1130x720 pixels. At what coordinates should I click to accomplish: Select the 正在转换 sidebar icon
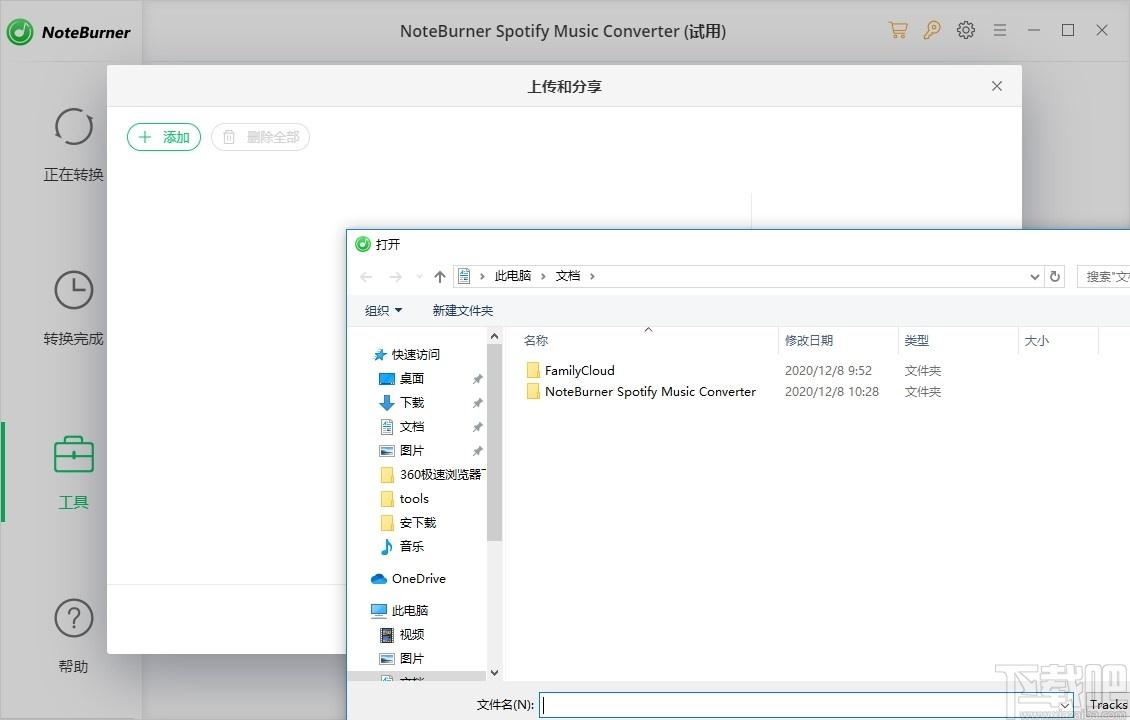point(73,128)
